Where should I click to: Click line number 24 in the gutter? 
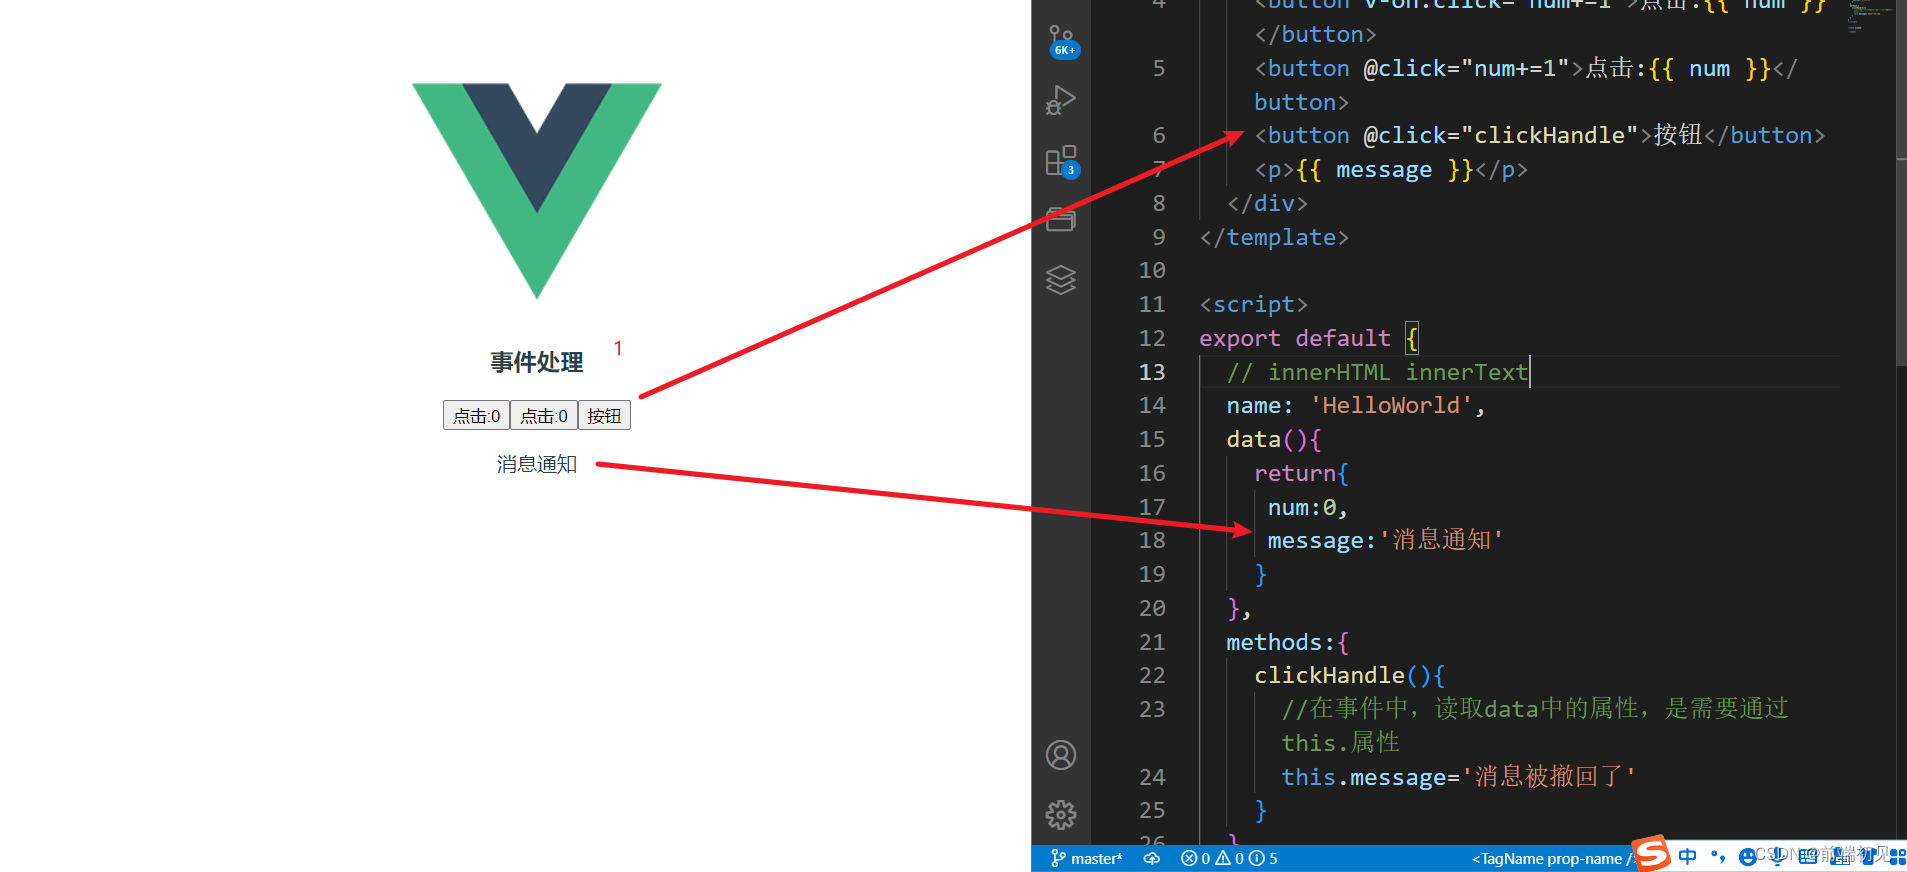1152,777
